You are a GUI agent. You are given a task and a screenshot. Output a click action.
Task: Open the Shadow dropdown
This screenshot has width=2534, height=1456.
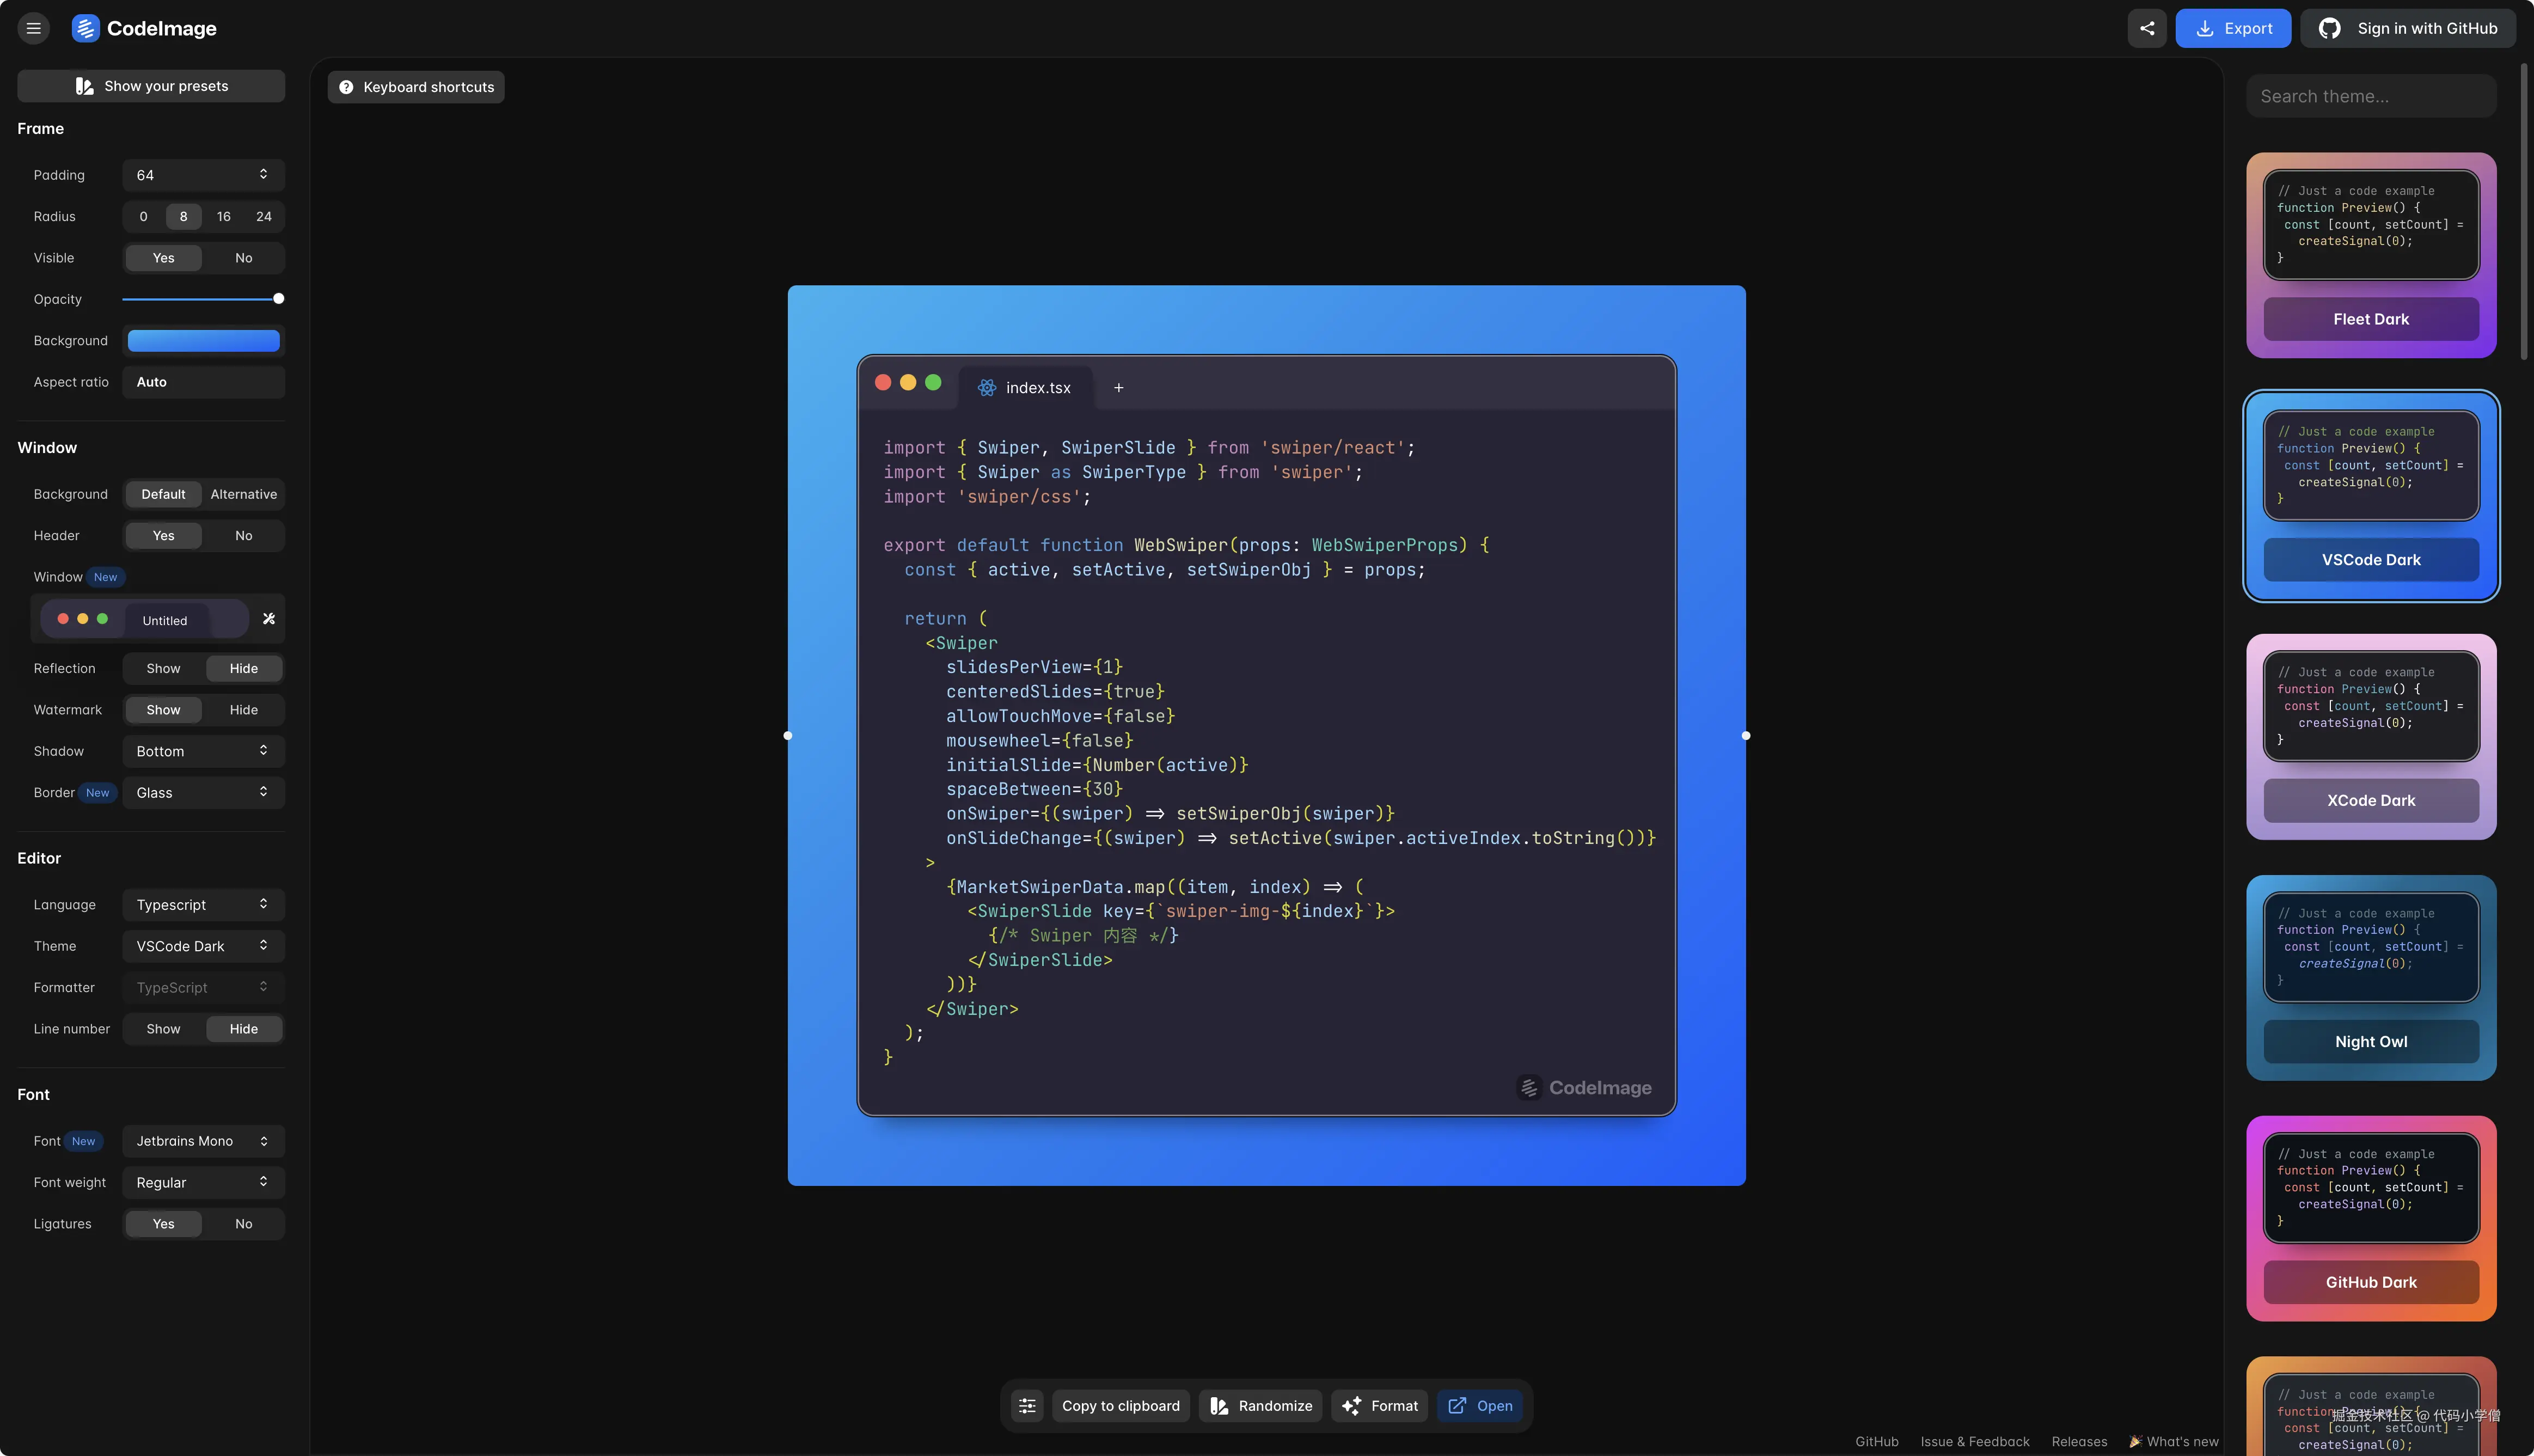click(x=203, y=751)
